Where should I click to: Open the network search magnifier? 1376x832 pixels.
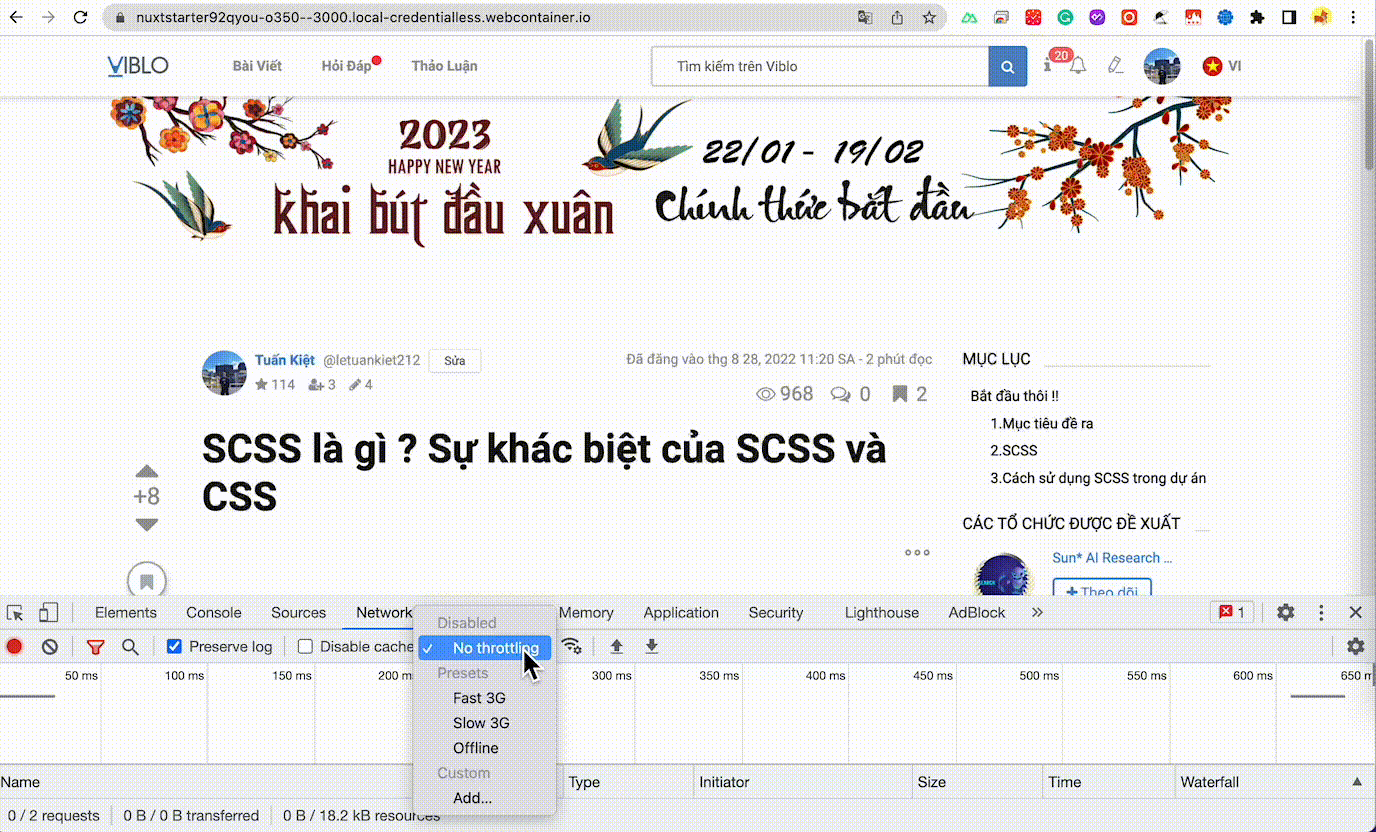(130, 647)
